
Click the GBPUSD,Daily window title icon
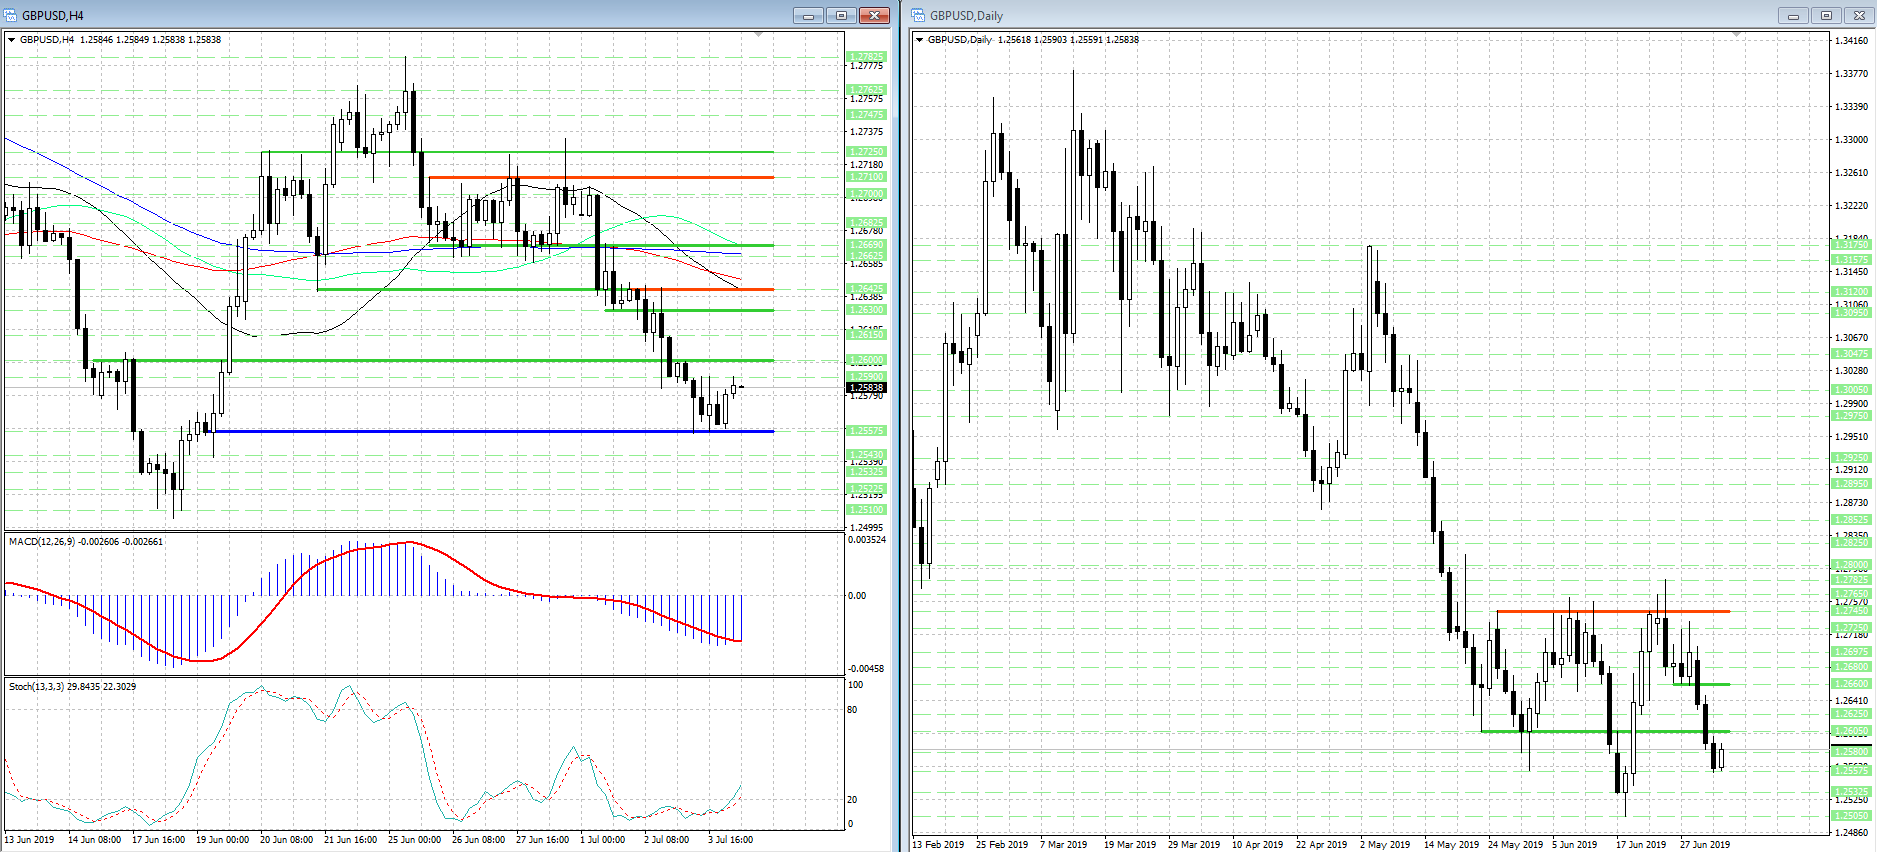tap(918, 15)
